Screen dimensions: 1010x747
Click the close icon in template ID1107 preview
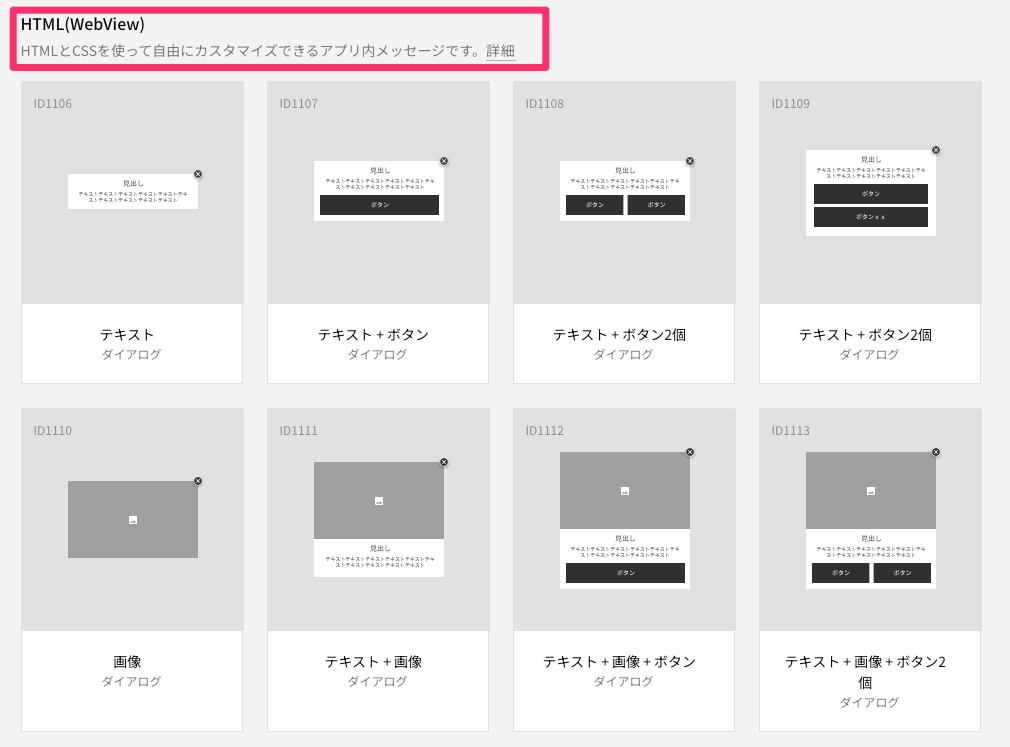click(443, 160)
